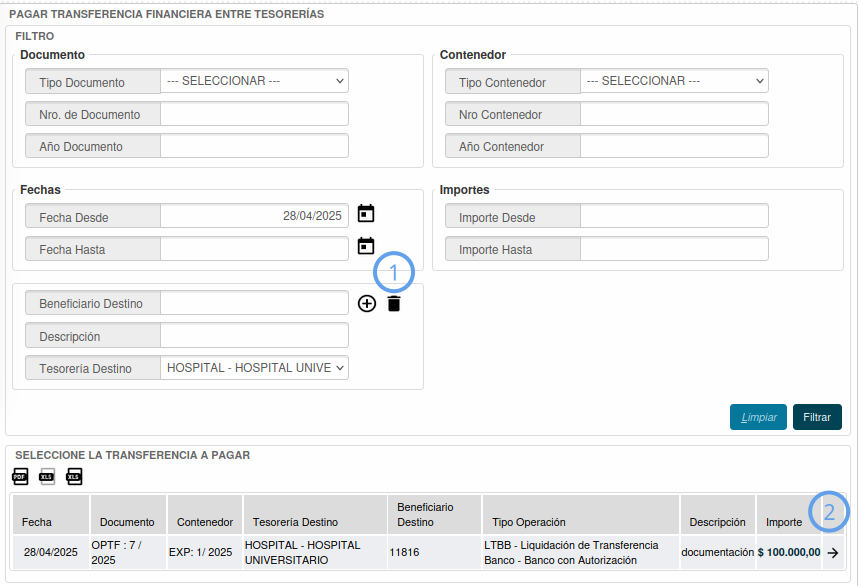Export the transfer list as PDF
859x586 pixels.
coord(20,477)
